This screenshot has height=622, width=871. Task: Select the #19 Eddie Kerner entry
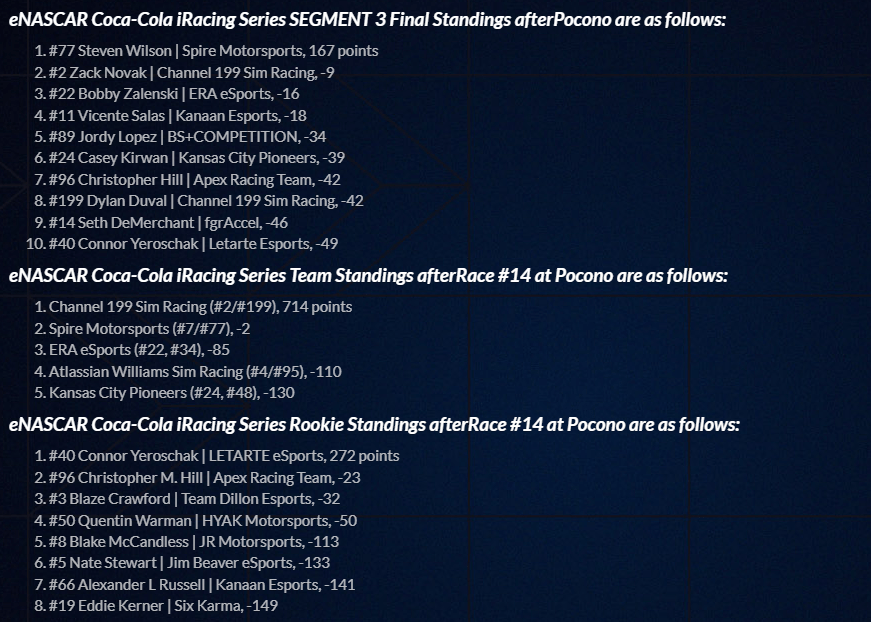pyautogui.click(x=163, y=605)
